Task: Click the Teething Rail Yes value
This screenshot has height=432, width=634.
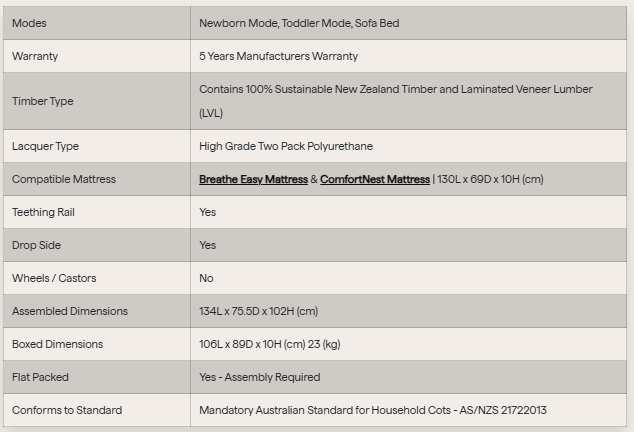Action: coord(207,212)
